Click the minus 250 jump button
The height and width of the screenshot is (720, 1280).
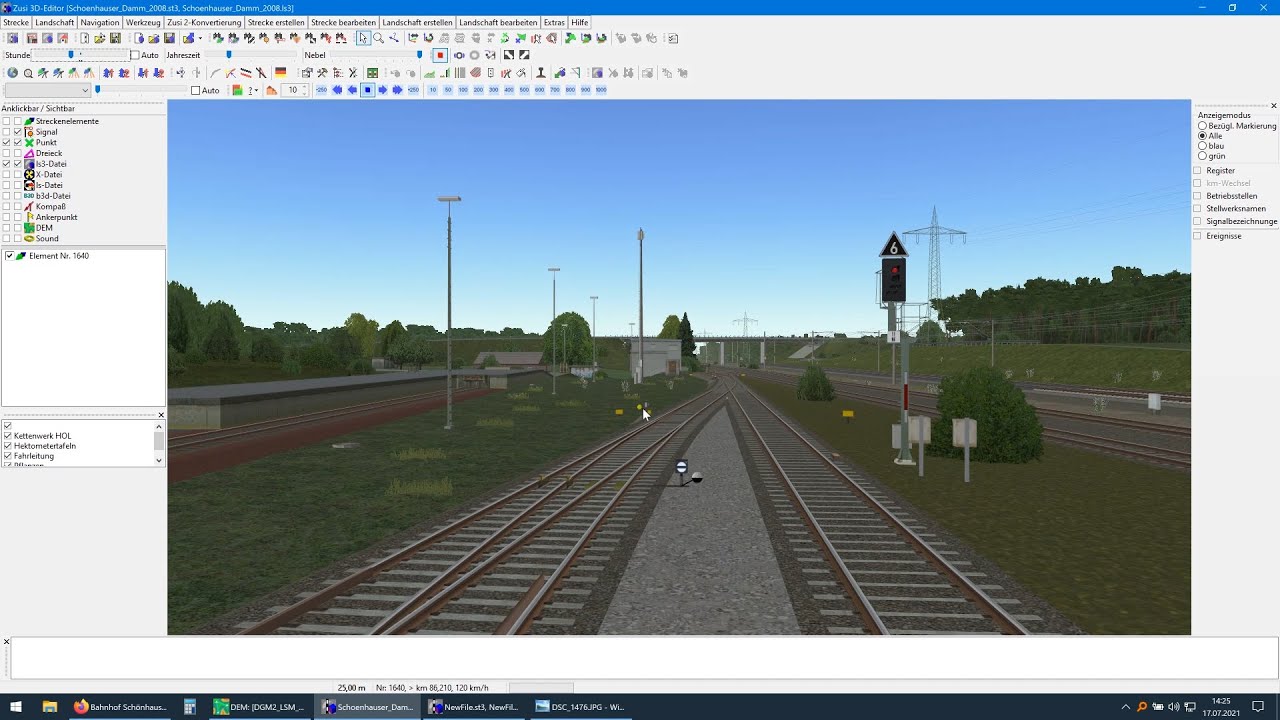(322, 90)
